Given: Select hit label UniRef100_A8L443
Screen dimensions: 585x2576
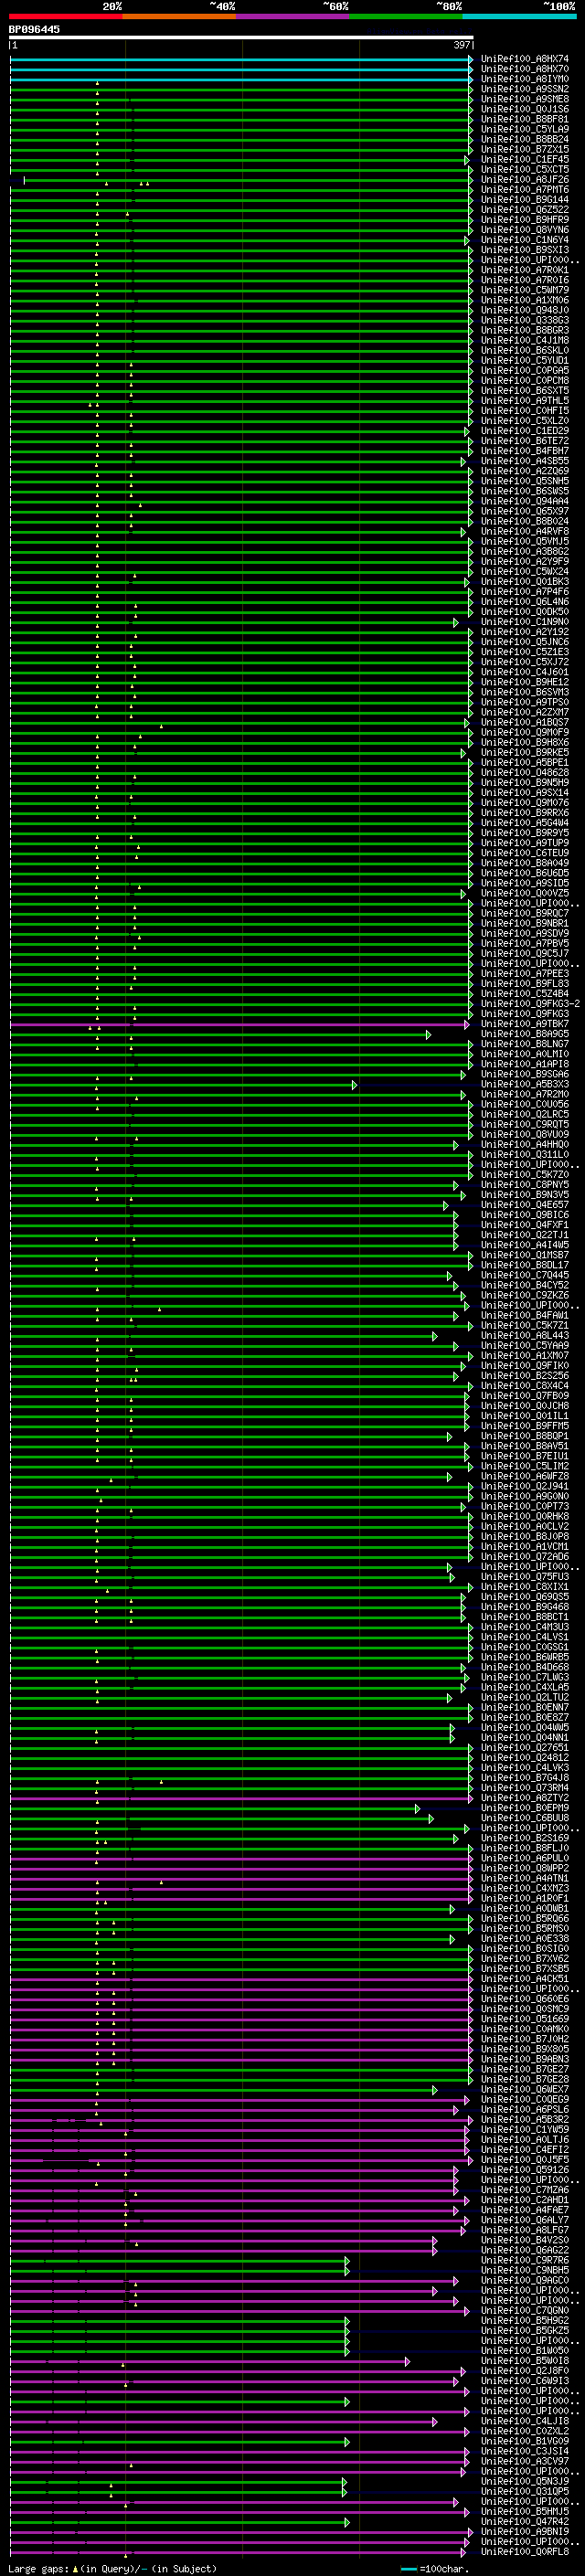Looking at the screenshot, I should tap(524, 1336).
